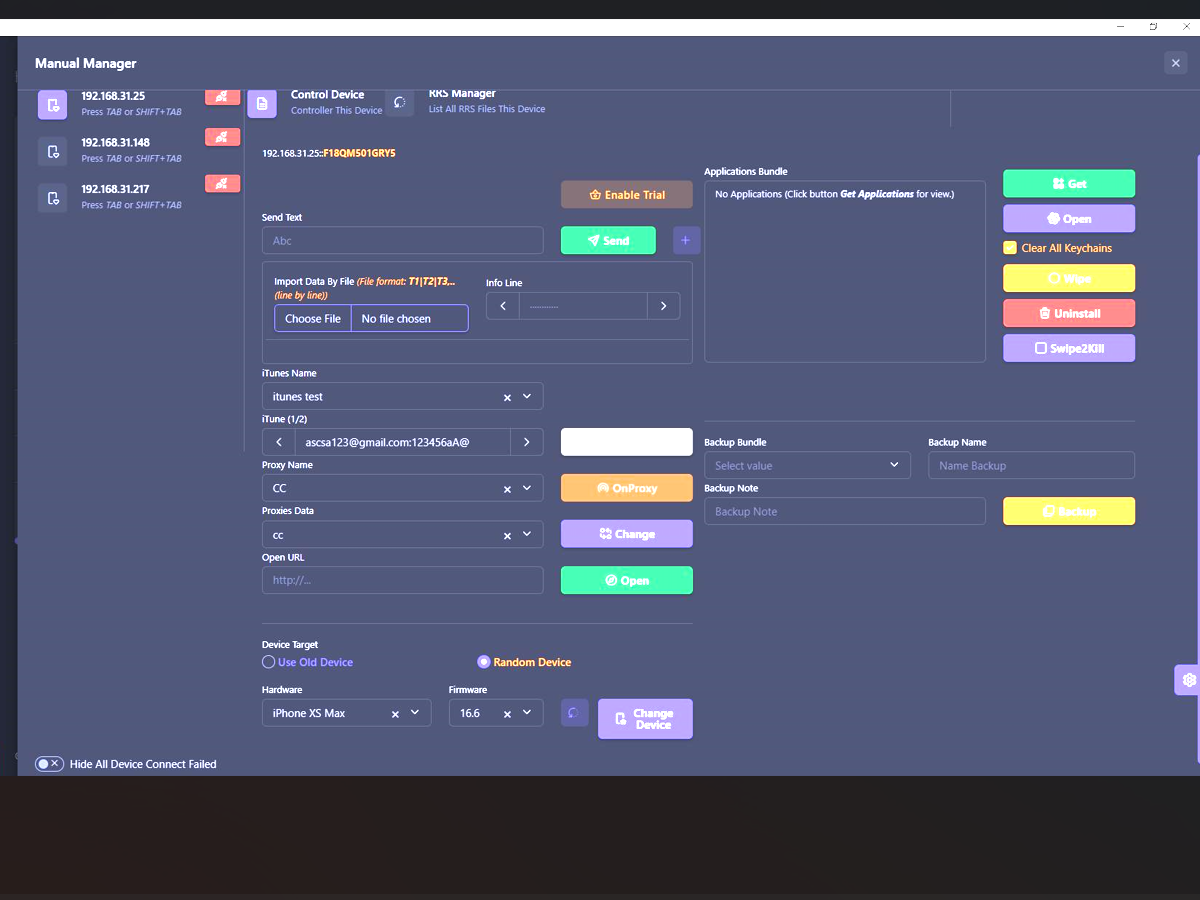Expand the Proxy Name dropdown
The height and width of the screenshot is (900, 1200).
coord(527,488)
